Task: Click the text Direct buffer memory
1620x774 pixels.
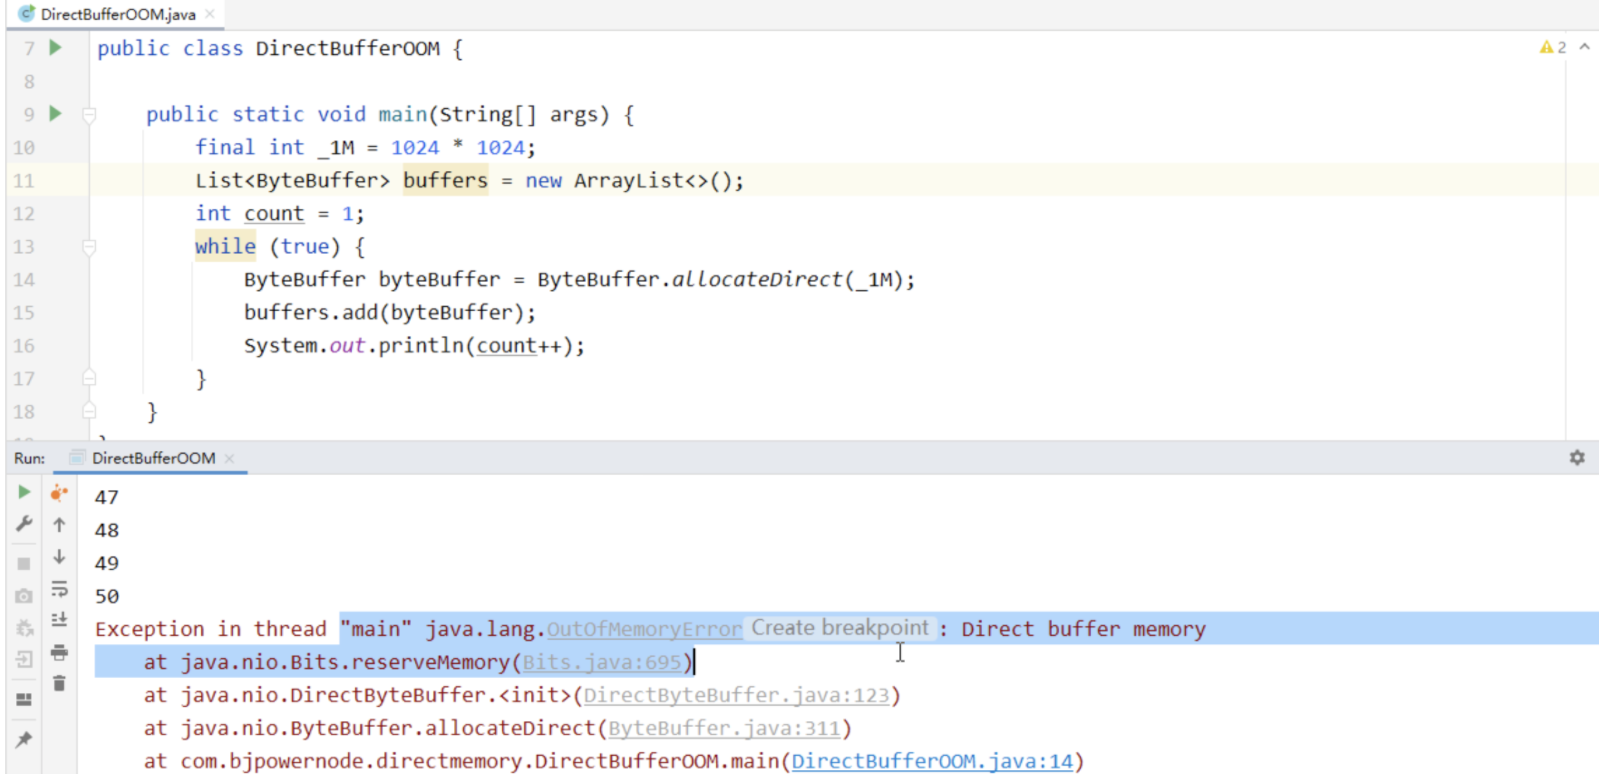Action: (1083, 629)
